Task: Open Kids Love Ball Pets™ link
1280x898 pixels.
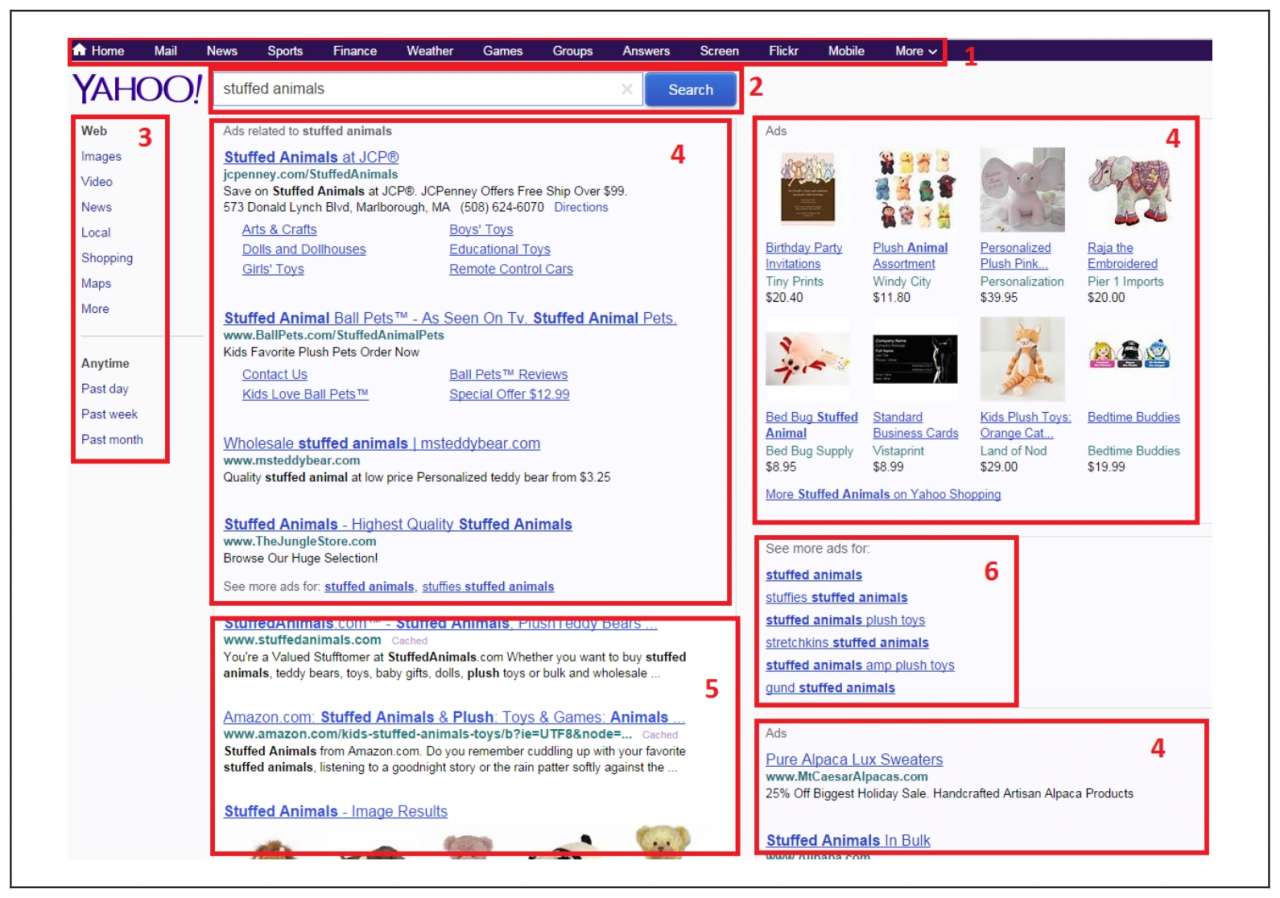Action: click(x=305, y=394)
